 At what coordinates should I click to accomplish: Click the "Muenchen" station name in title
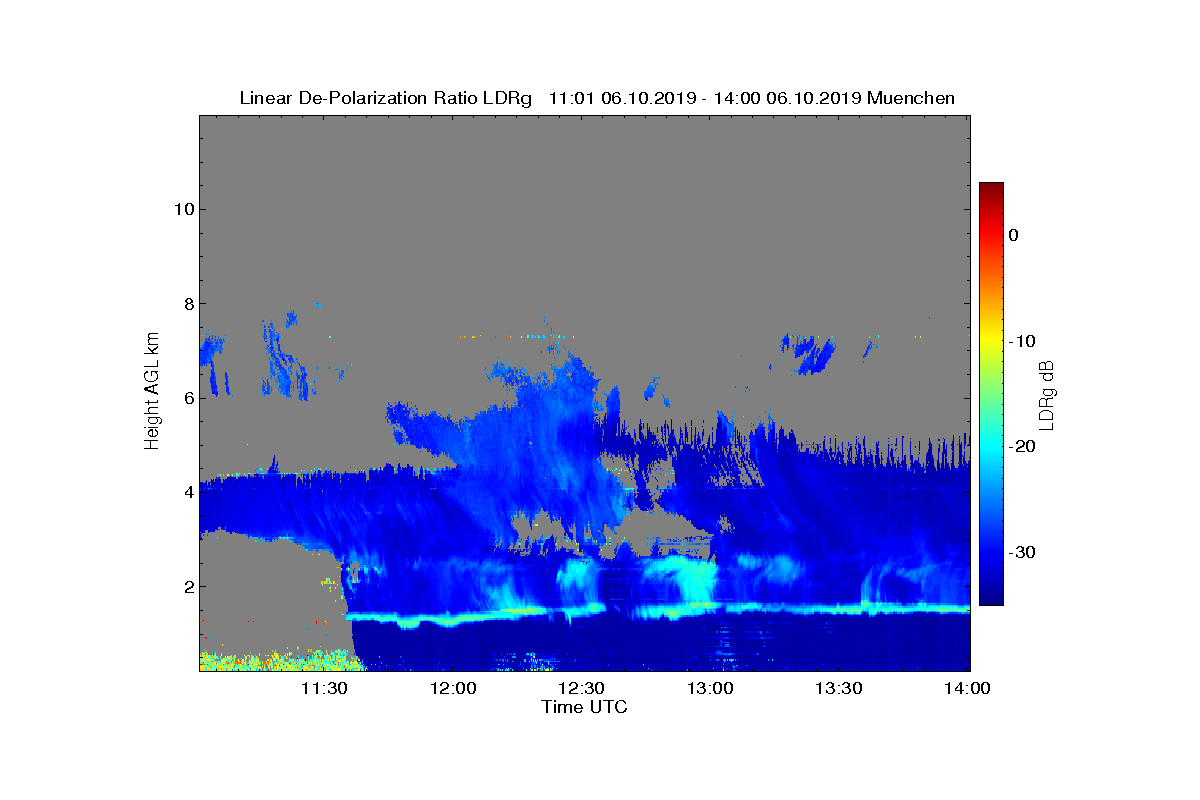click(x=911, y=98)
